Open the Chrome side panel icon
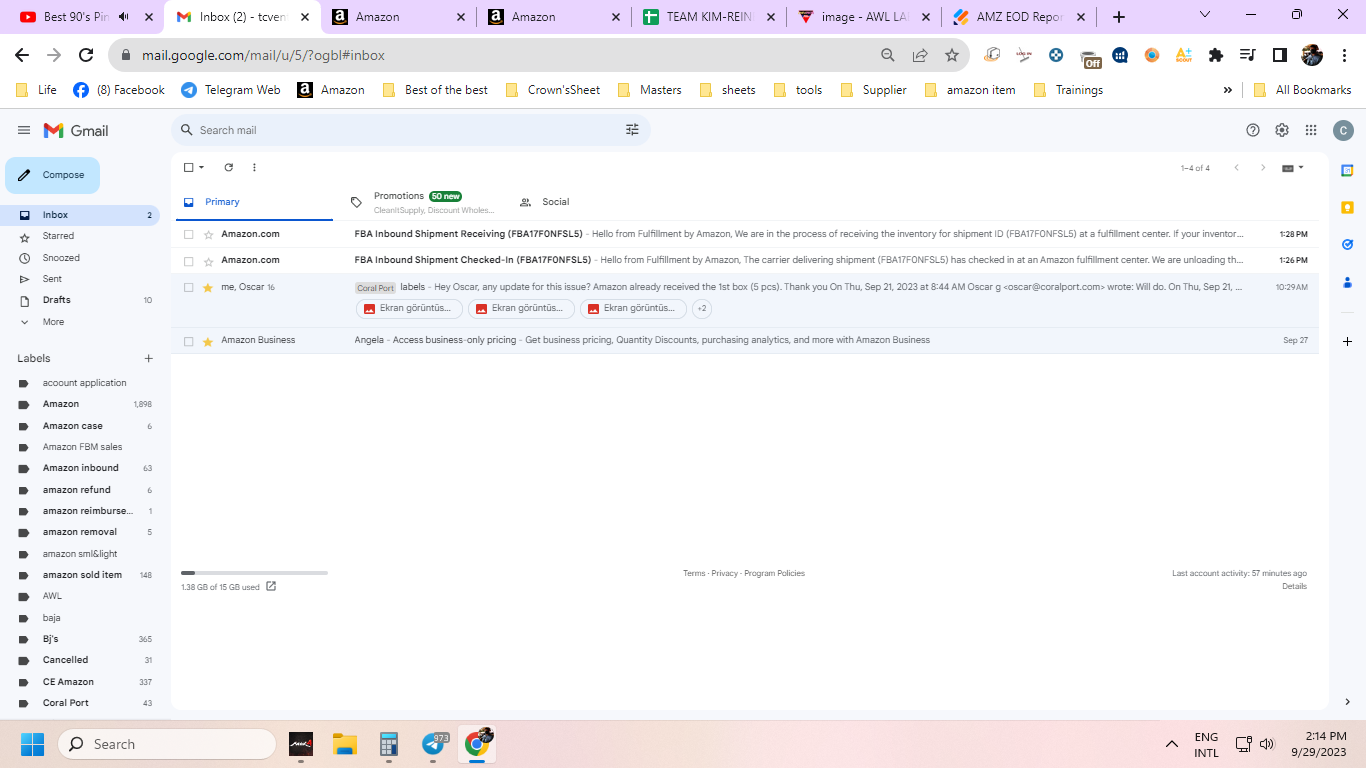 point(1279,55)
